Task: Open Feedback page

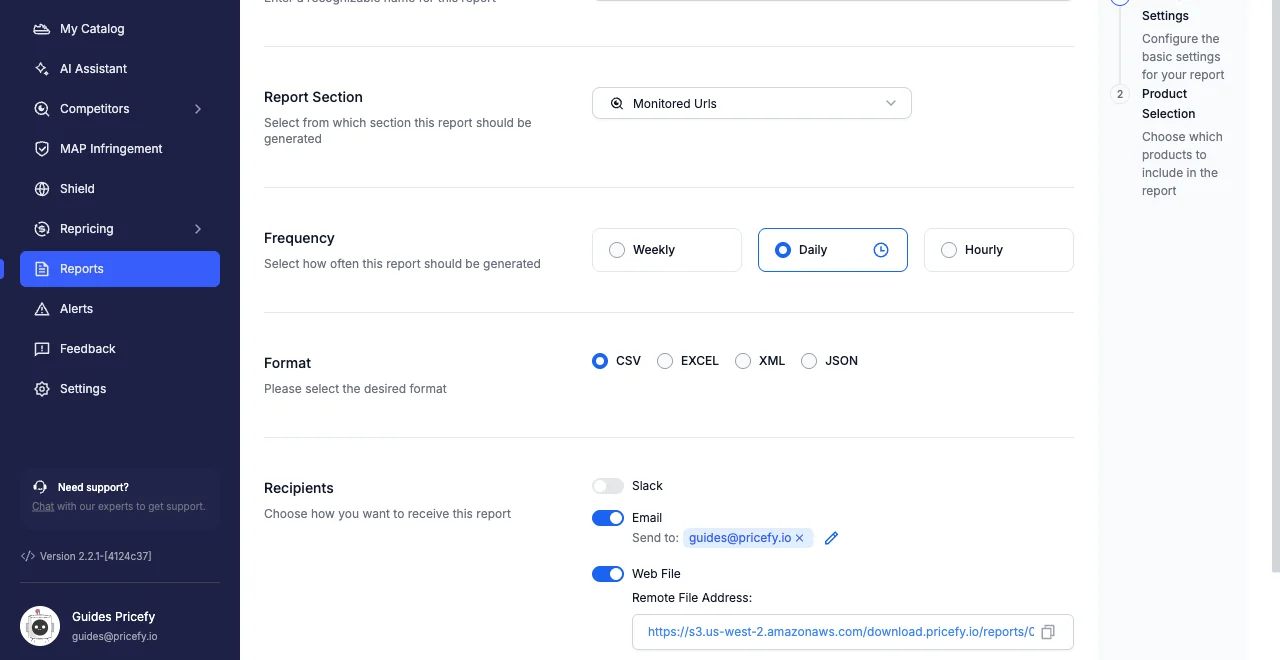Action: point(120,349)
